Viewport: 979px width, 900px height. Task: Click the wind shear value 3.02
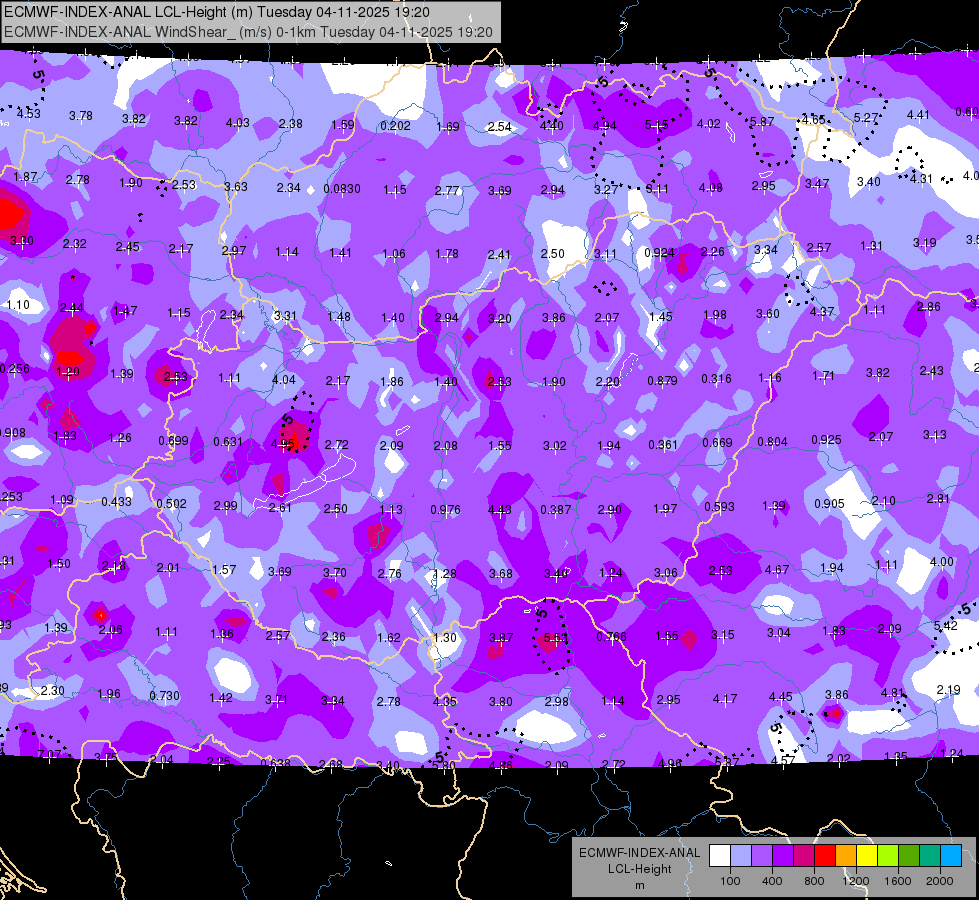tap(554, 446)
